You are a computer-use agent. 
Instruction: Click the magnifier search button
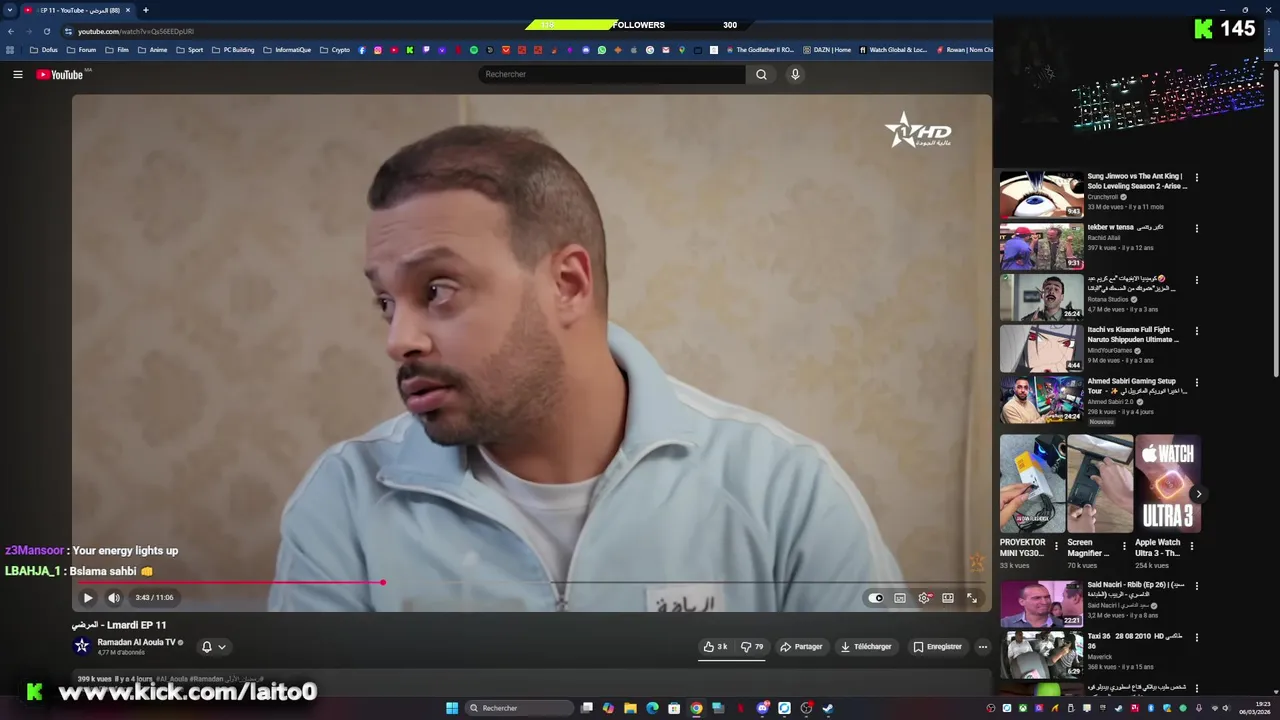(x=761, y=74)
